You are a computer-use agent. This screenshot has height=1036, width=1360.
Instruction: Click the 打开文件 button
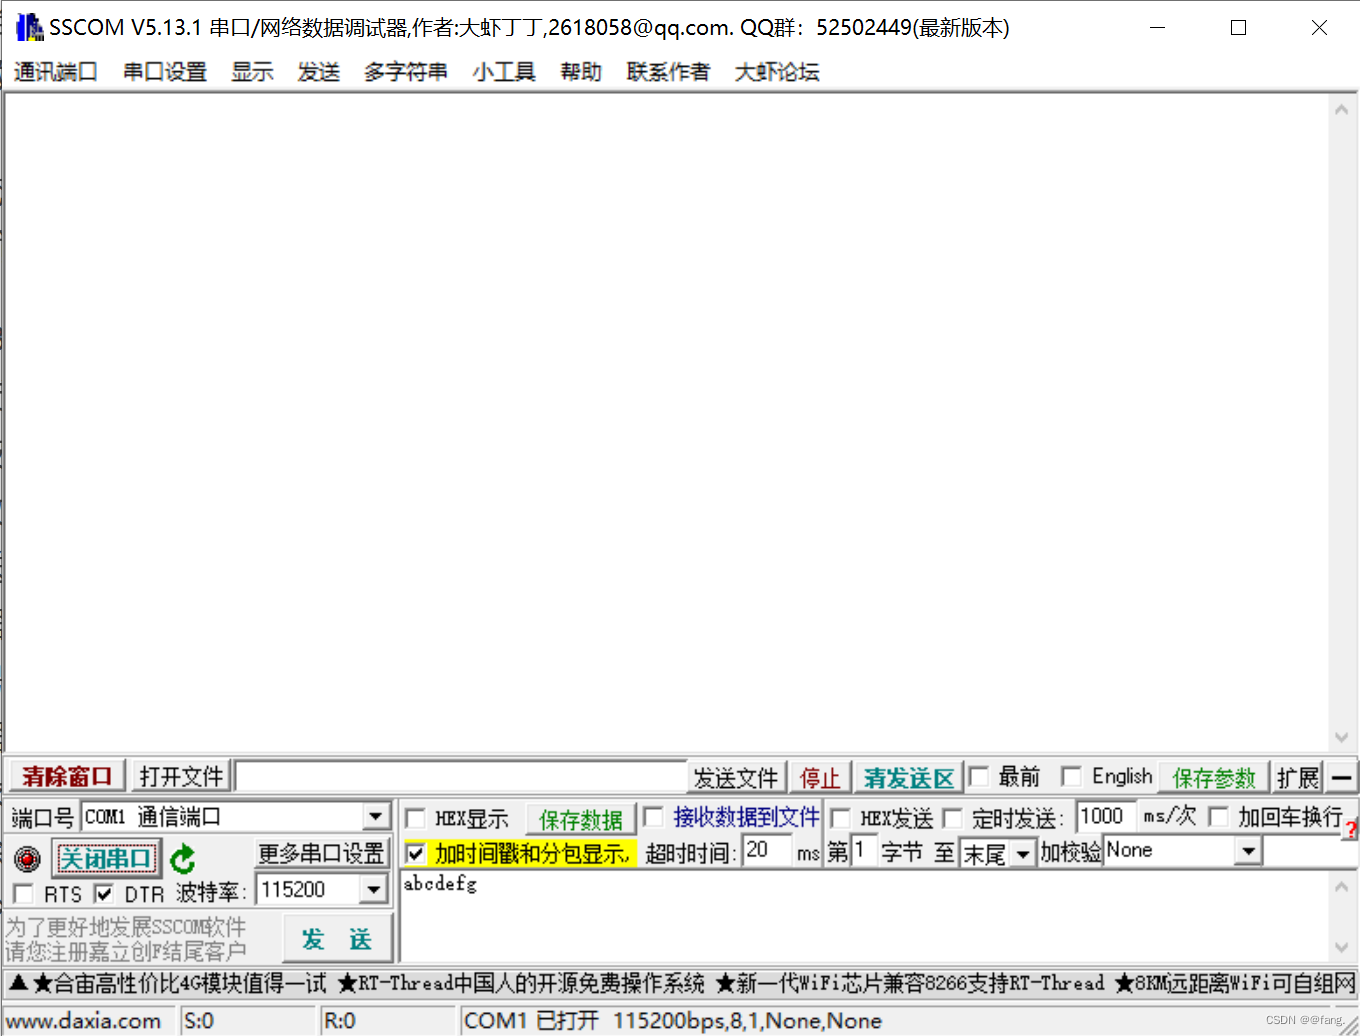click(x=181, y=776)
